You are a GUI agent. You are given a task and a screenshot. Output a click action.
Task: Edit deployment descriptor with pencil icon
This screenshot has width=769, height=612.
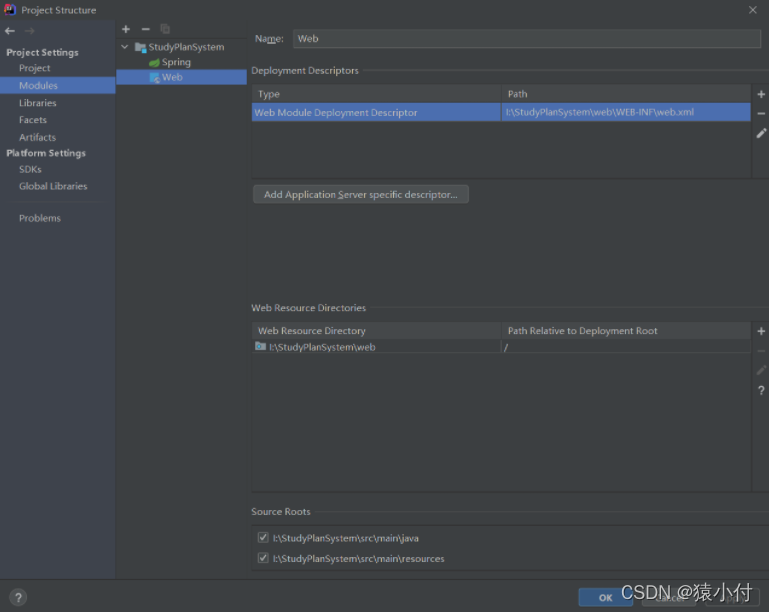click(761, 133)
